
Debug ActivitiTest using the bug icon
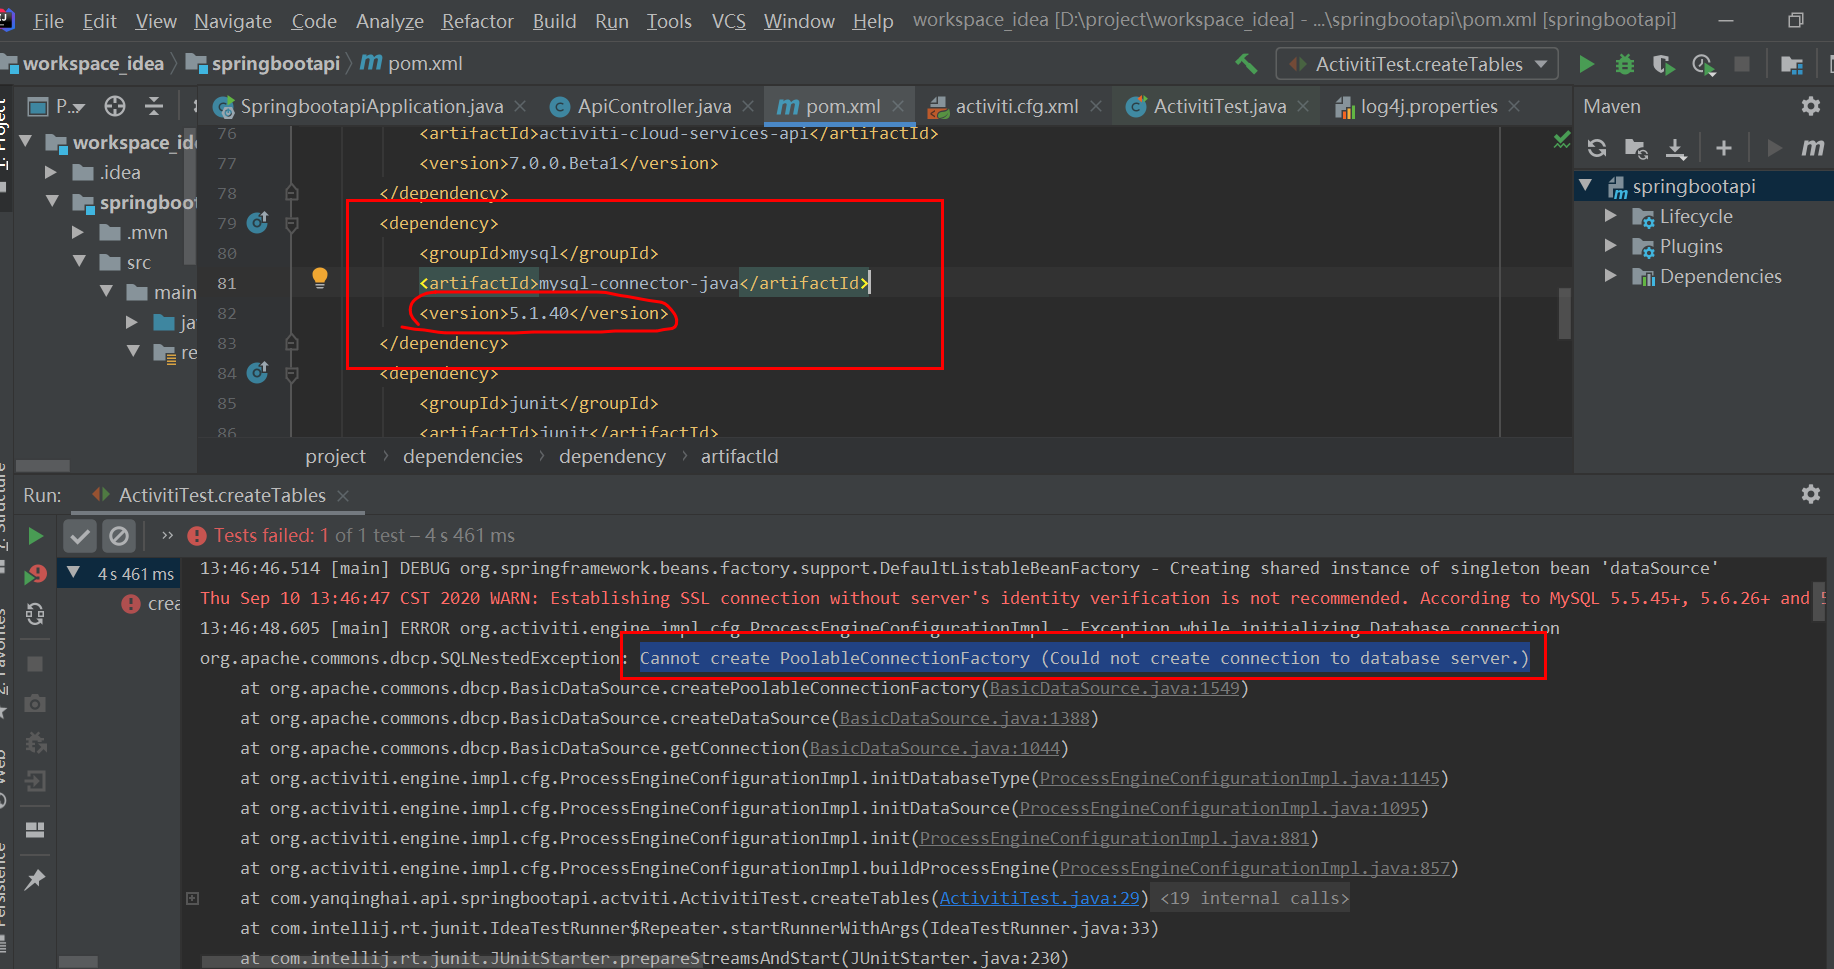(x=1623, y=63)
